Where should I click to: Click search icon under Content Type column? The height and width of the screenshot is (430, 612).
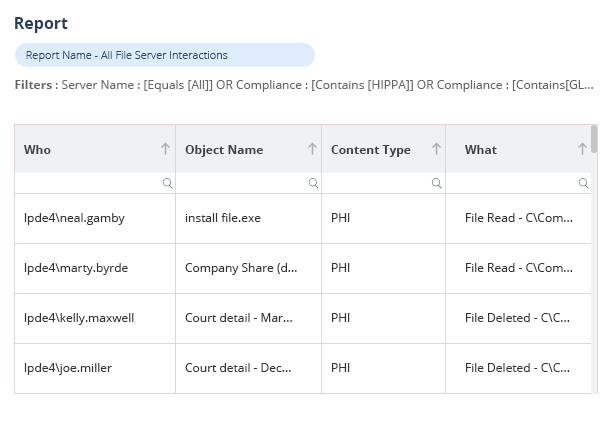437,183
